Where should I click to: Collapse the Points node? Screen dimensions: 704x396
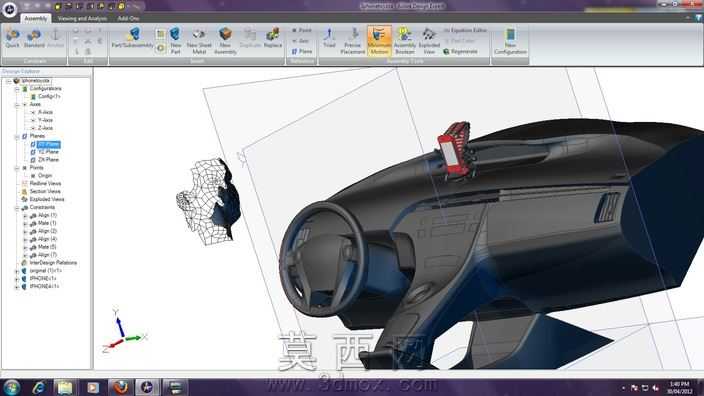pos(17,168)
